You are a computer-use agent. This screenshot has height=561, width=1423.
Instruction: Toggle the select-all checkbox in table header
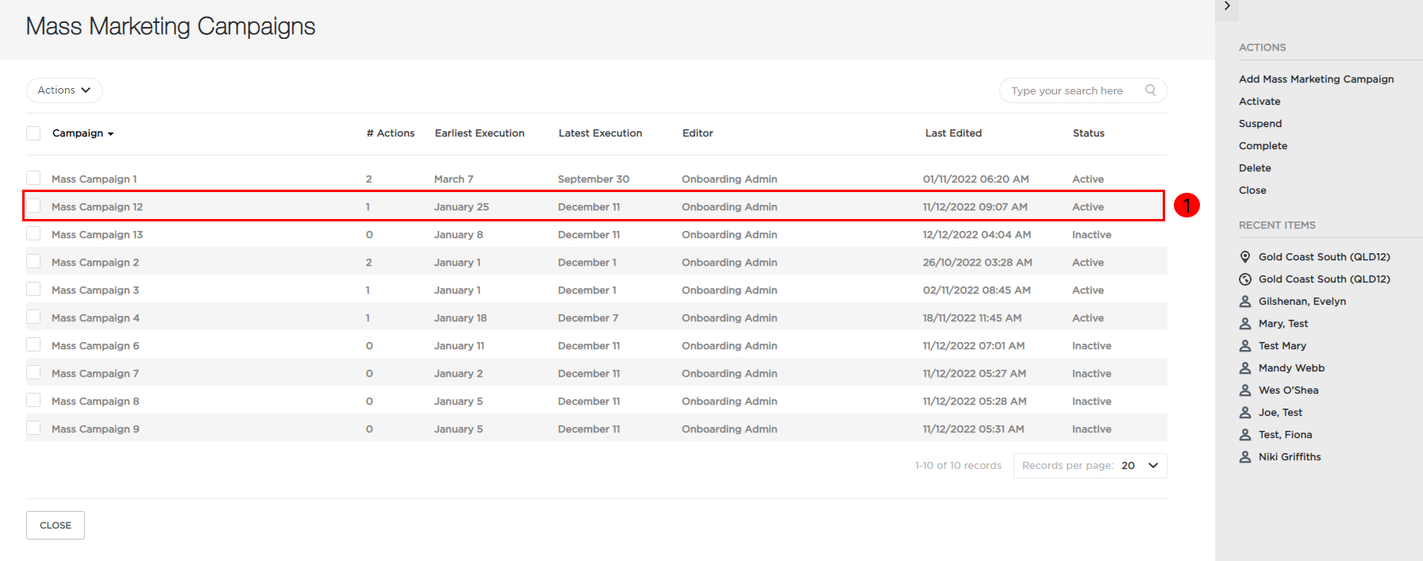pos(33,133)
